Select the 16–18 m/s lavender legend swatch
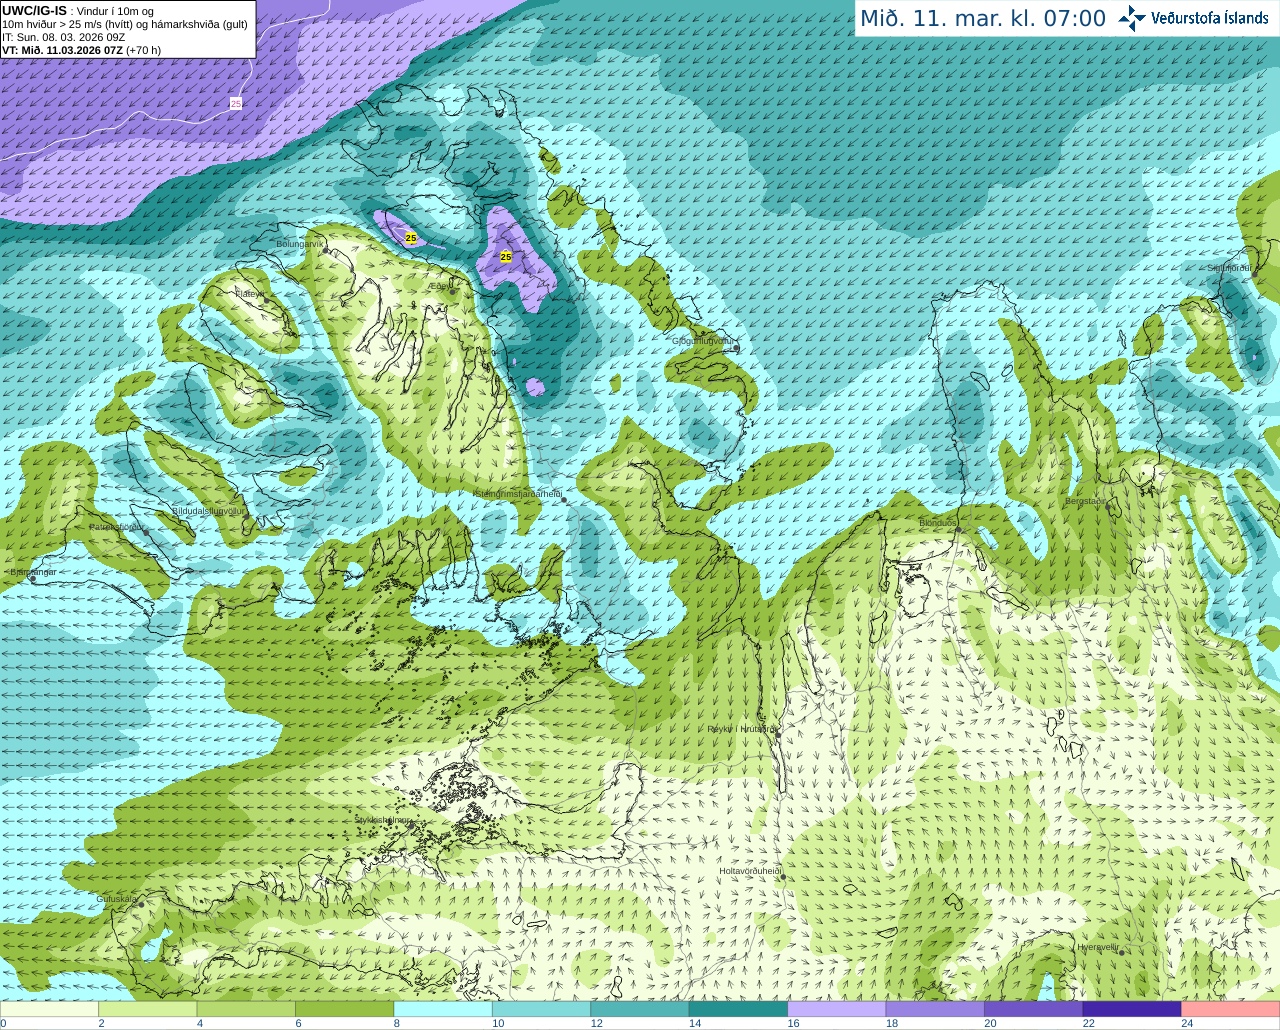Viewport: 1280px width, 1030px height. (837, 1009)
